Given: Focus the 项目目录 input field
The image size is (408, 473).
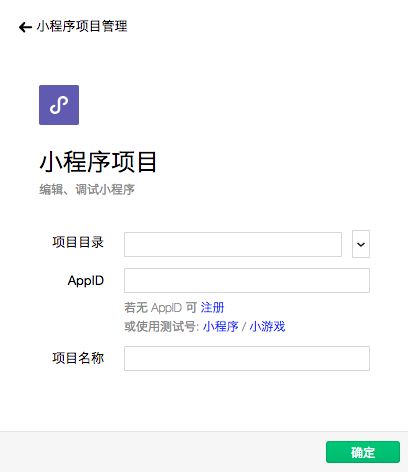Looking at the screenshot, I should pos(233,244).
